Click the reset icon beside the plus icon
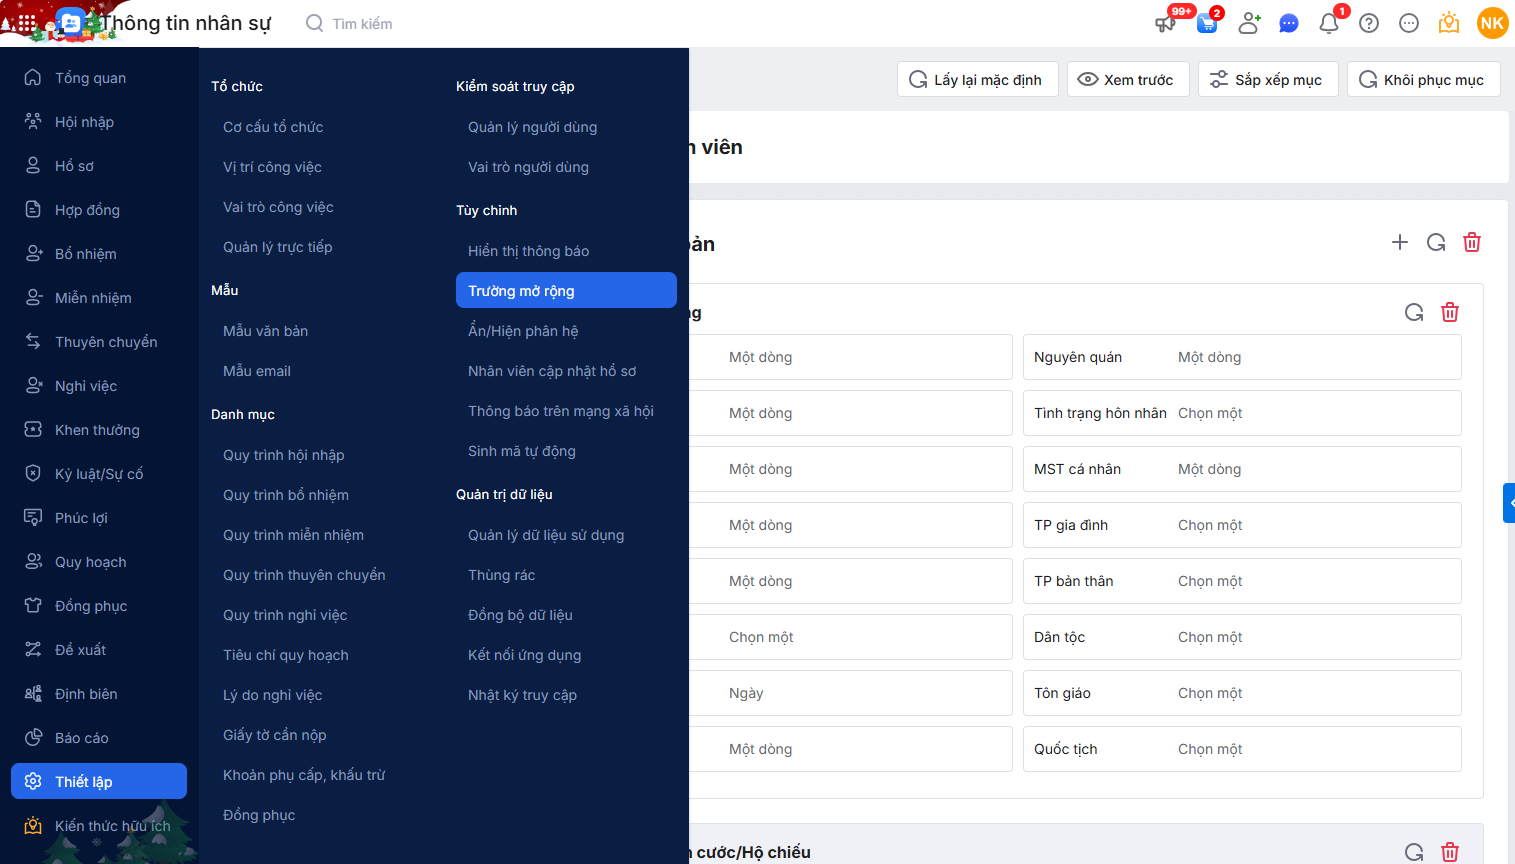The width and height of the screenshot is (1515, 864). tap(1436, 242)
